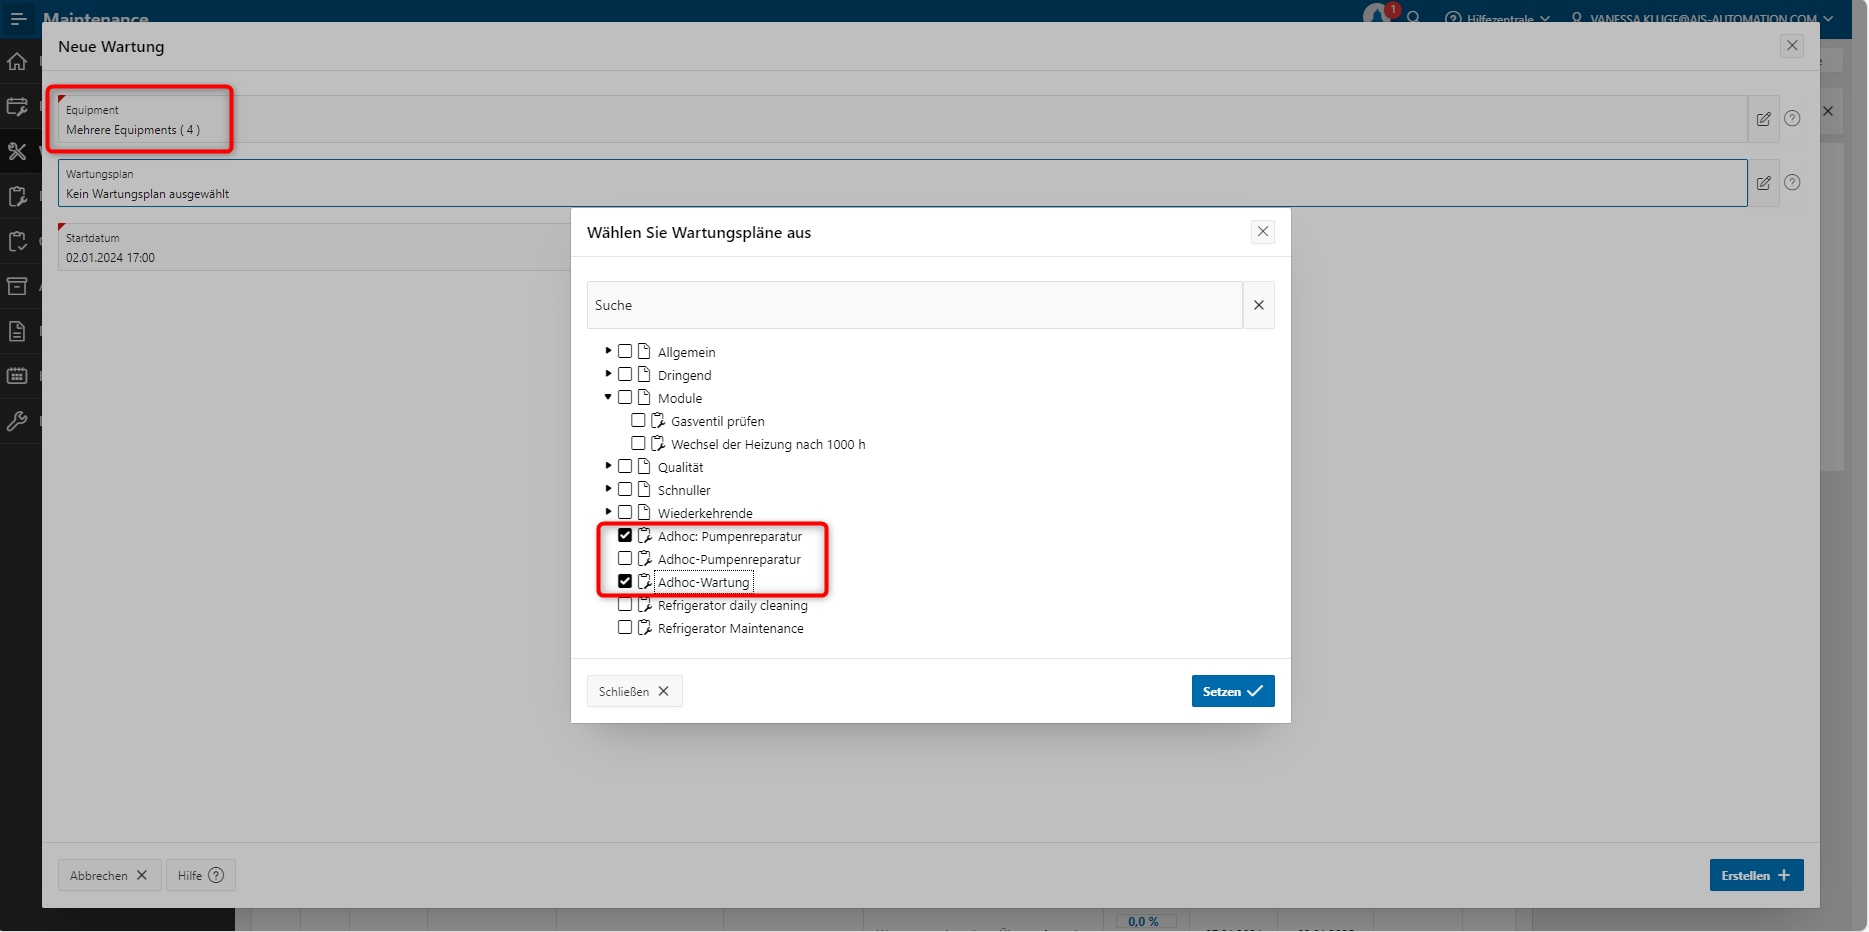The image size is (1869, 932).
Task: Open the tools icon in left sidebar
Action: [17, 151]
